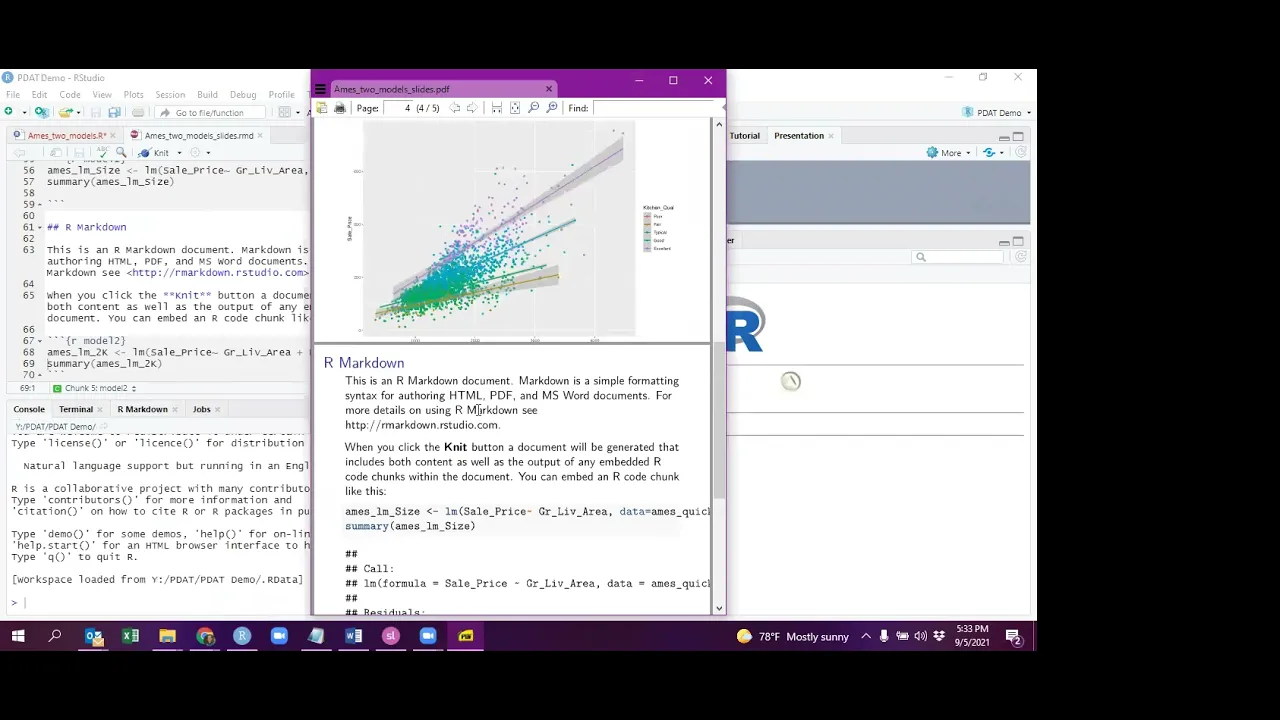The width and height of the screenshot is (1280, 720).
Task: Click the PDF viewer hamburger menu icon
Action: [321, 89]
